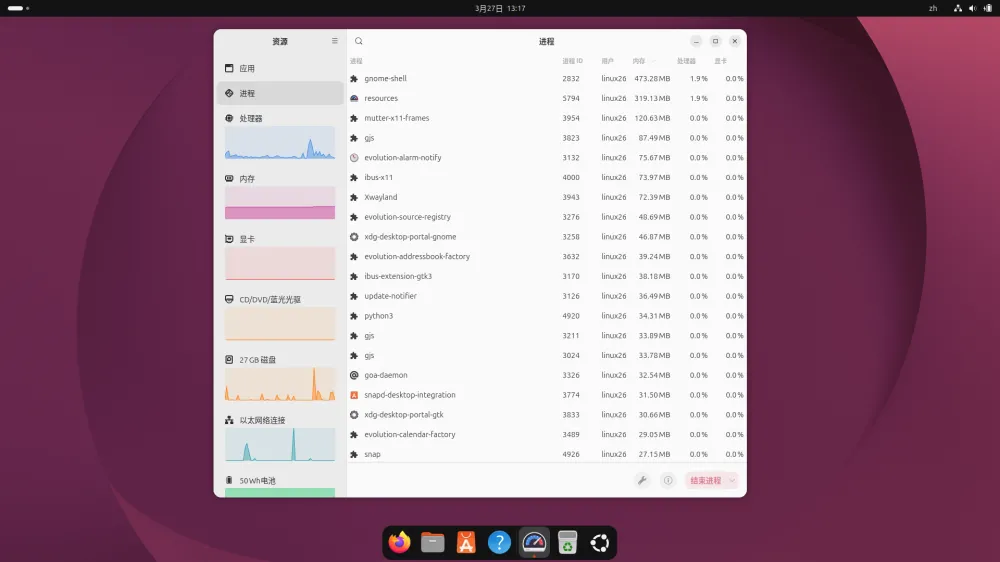1000x562 pixels.
Task: Expand the 结束进程 dropdown arrow
Action: pyautogui.click(x=732, y=480)
